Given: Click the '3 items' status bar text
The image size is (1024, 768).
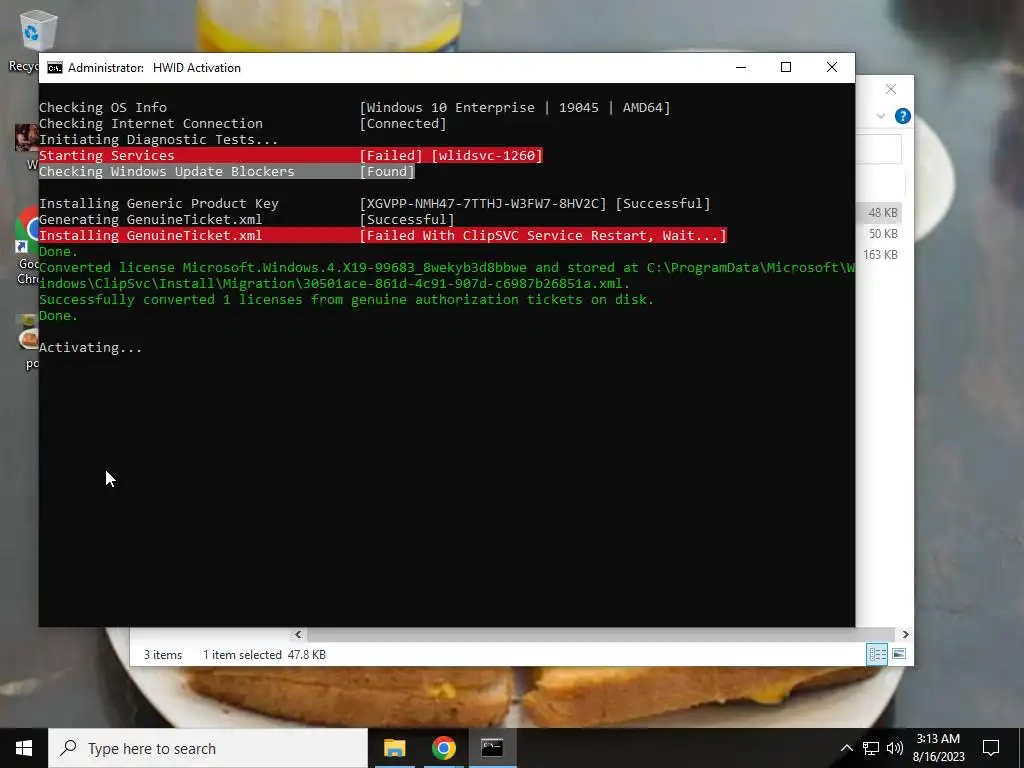Looking at the screenshot, I should 163,654.
